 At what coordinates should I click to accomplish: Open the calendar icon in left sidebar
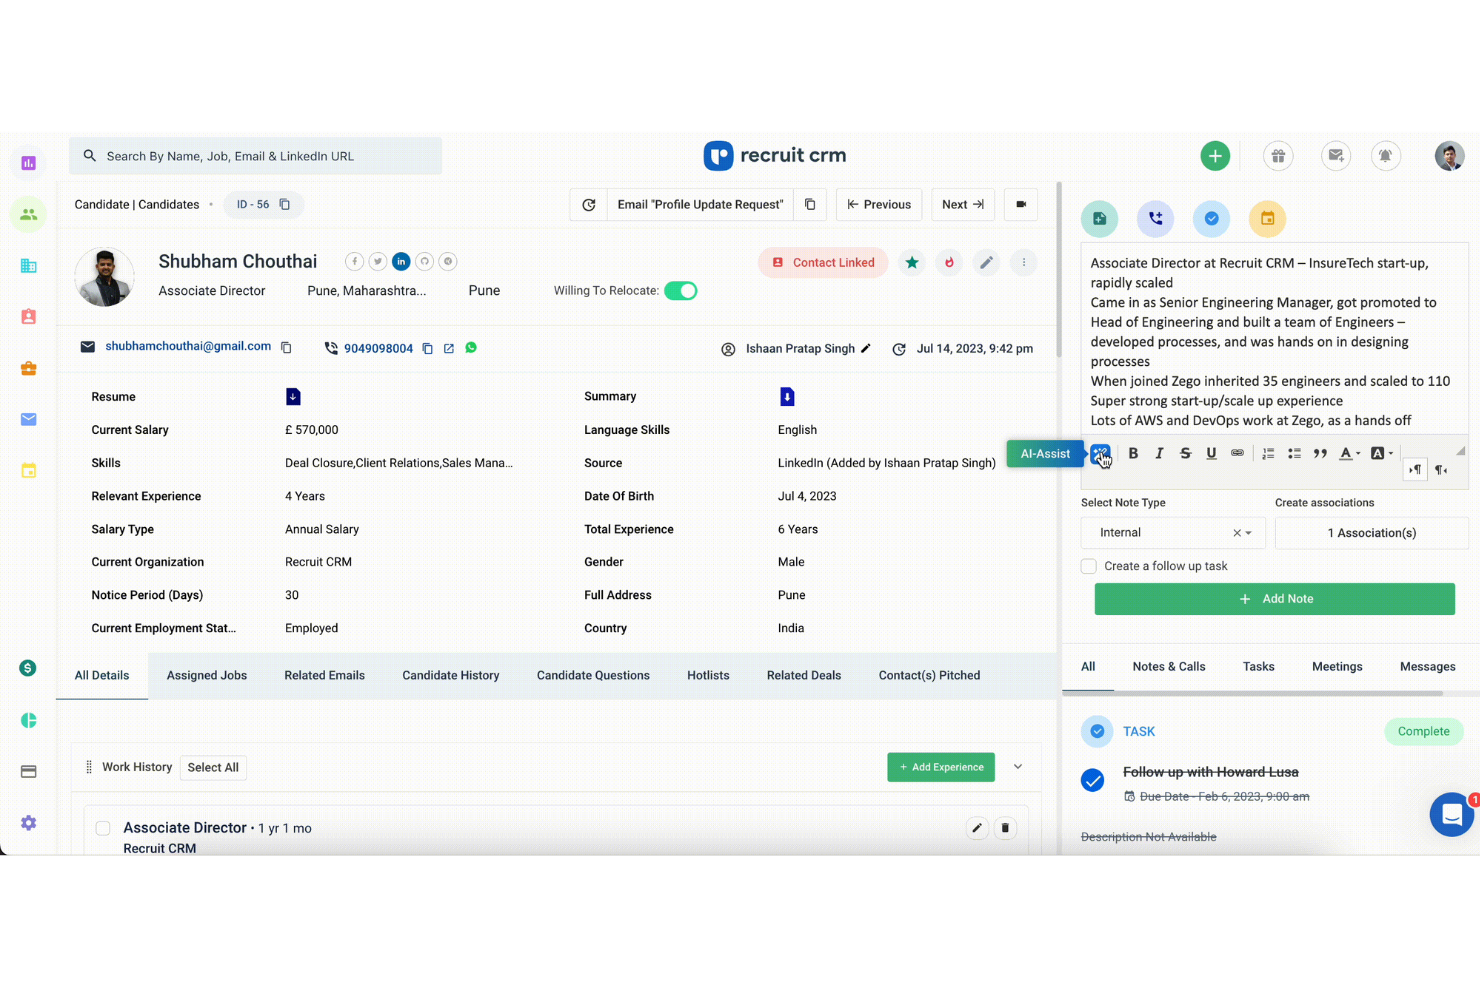[x=28, y=470]
